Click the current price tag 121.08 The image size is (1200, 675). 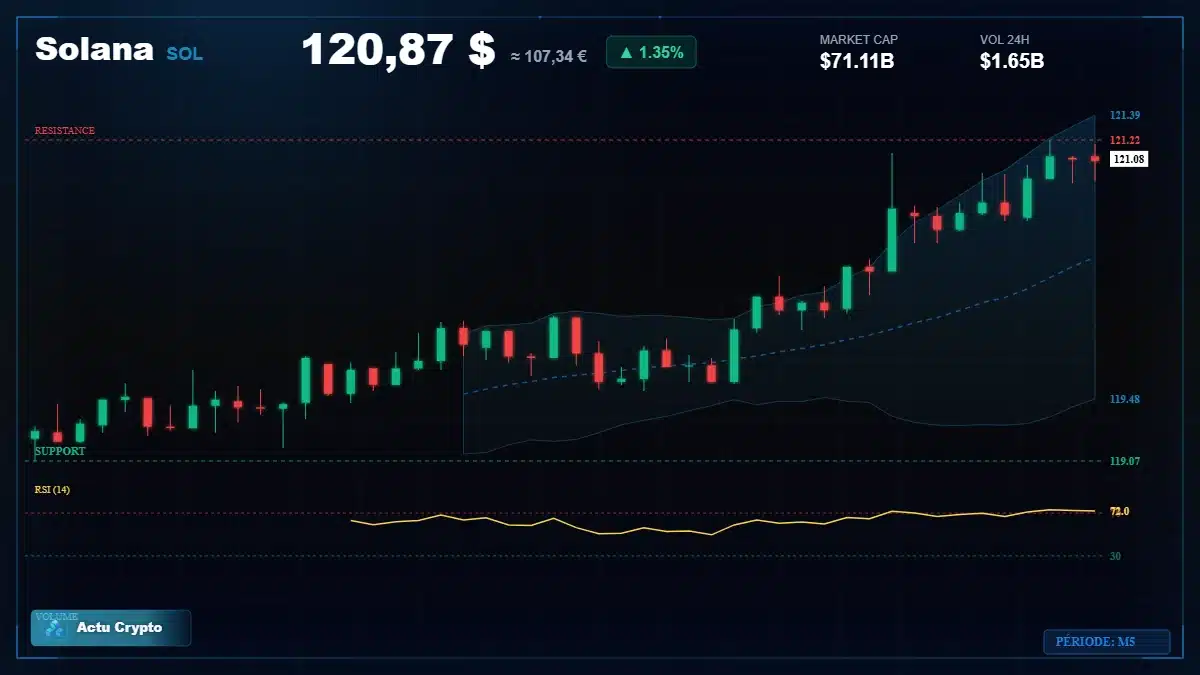coord(1129,159)
